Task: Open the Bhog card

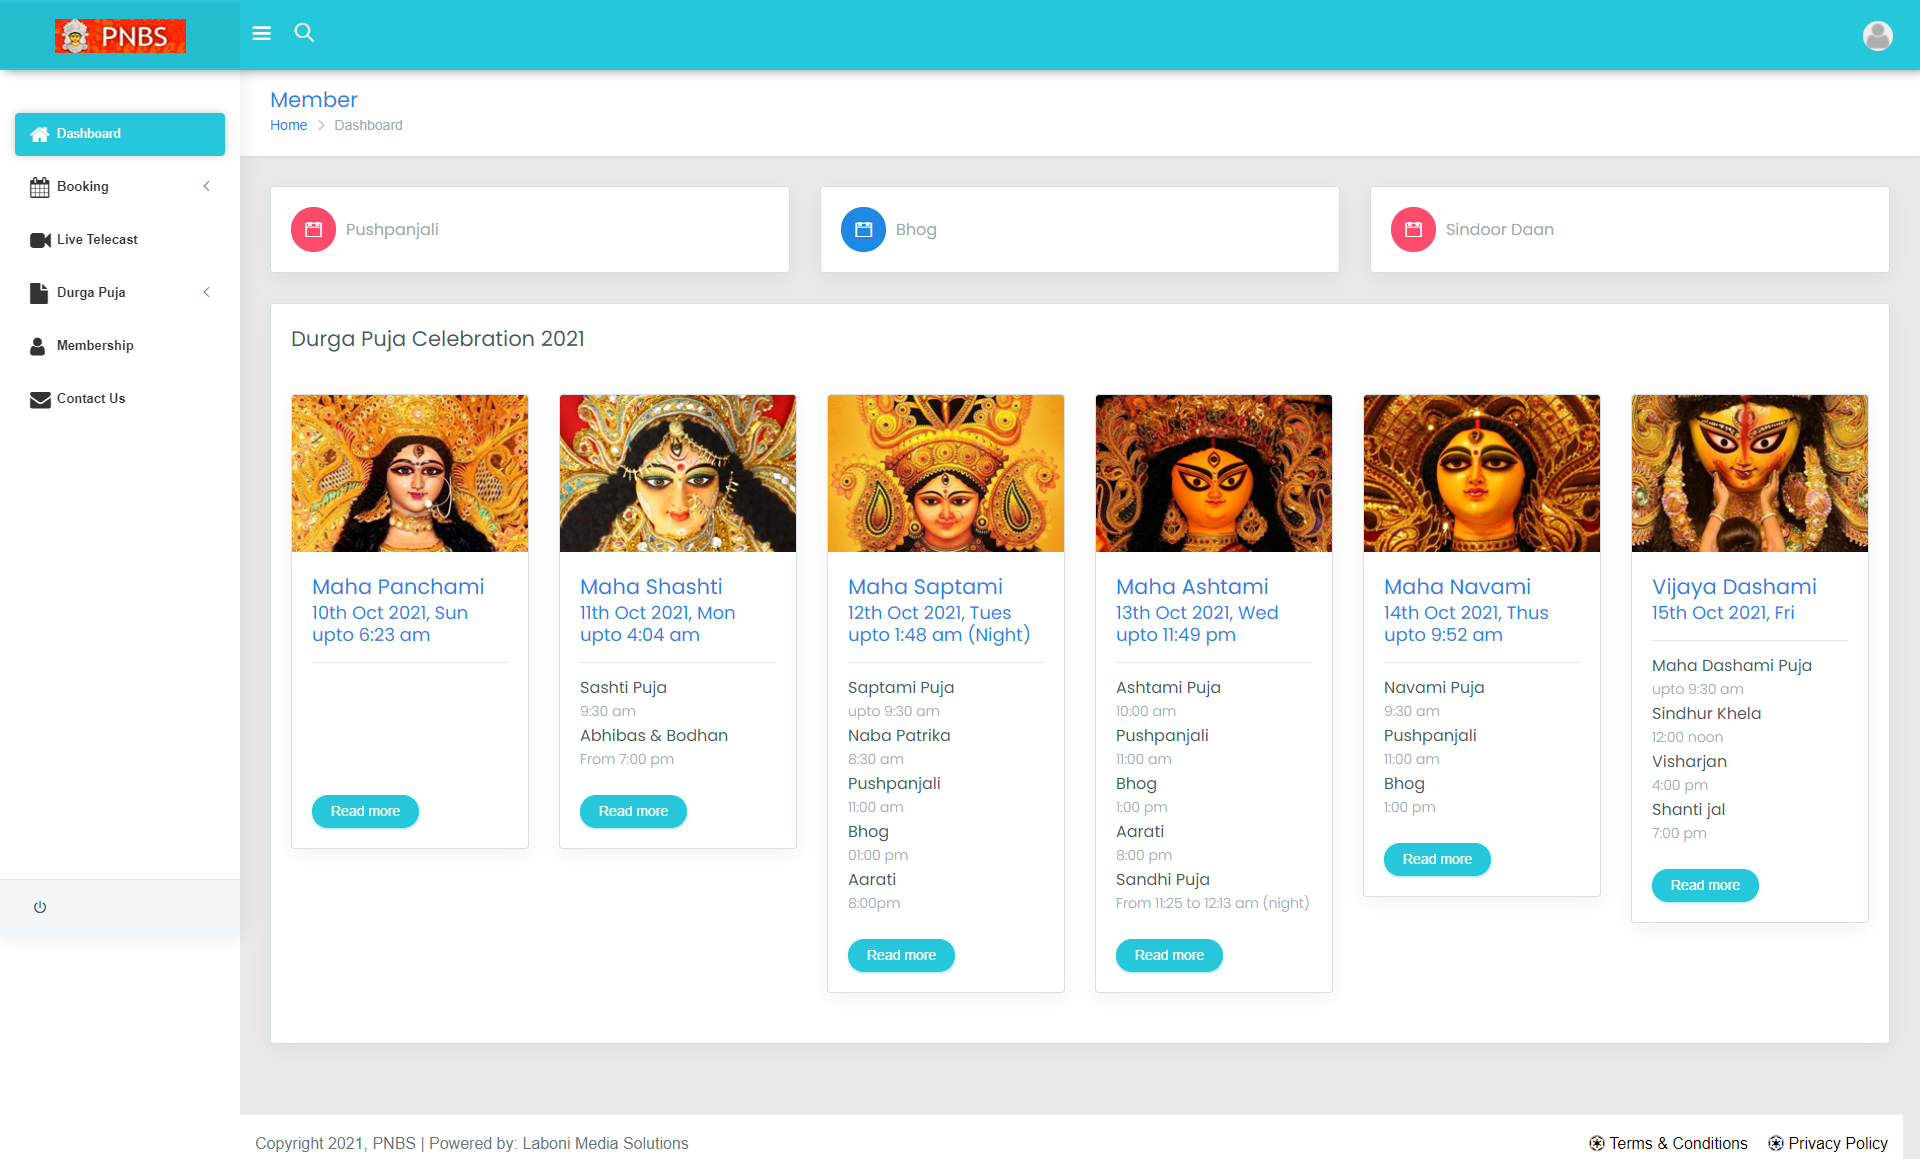Action: coord(1080,230)
